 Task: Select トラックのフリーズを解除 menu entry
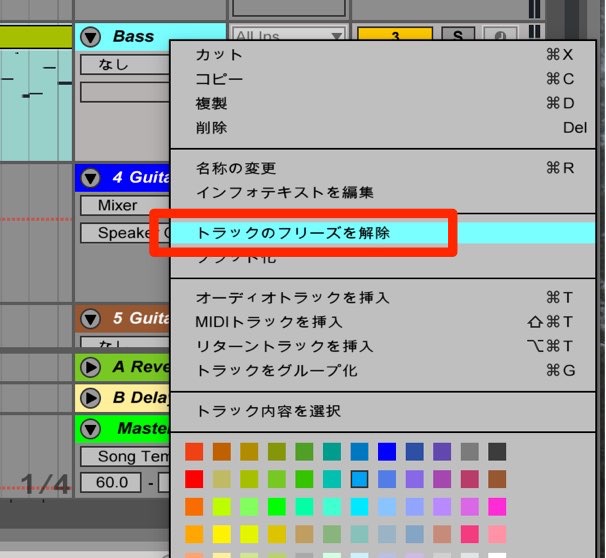point(383,233)
